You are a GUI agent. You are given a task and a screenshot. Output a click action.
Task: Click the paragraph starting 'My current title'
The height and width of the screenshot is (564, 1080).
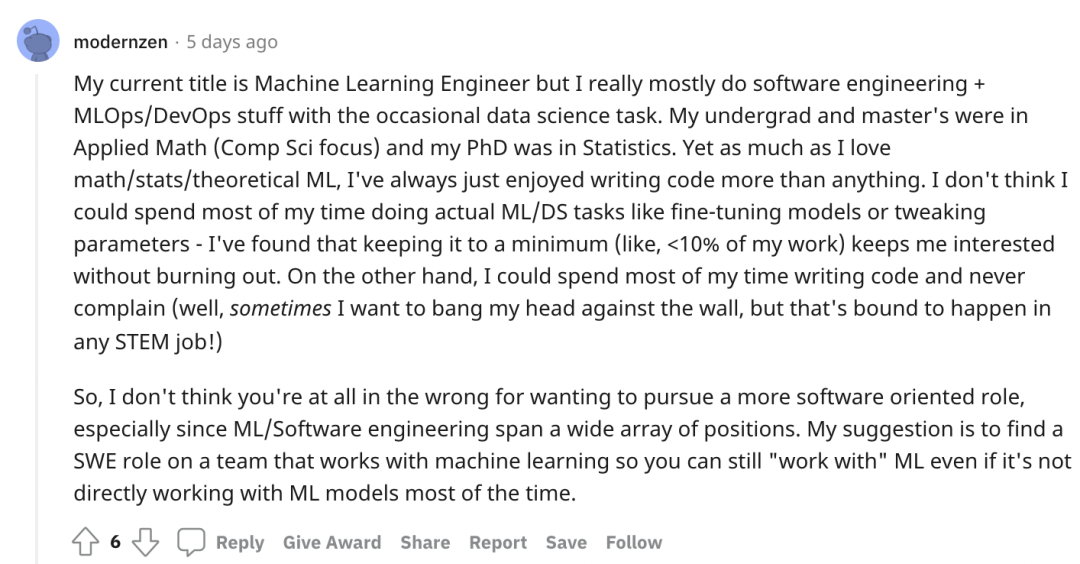(571, 212)
